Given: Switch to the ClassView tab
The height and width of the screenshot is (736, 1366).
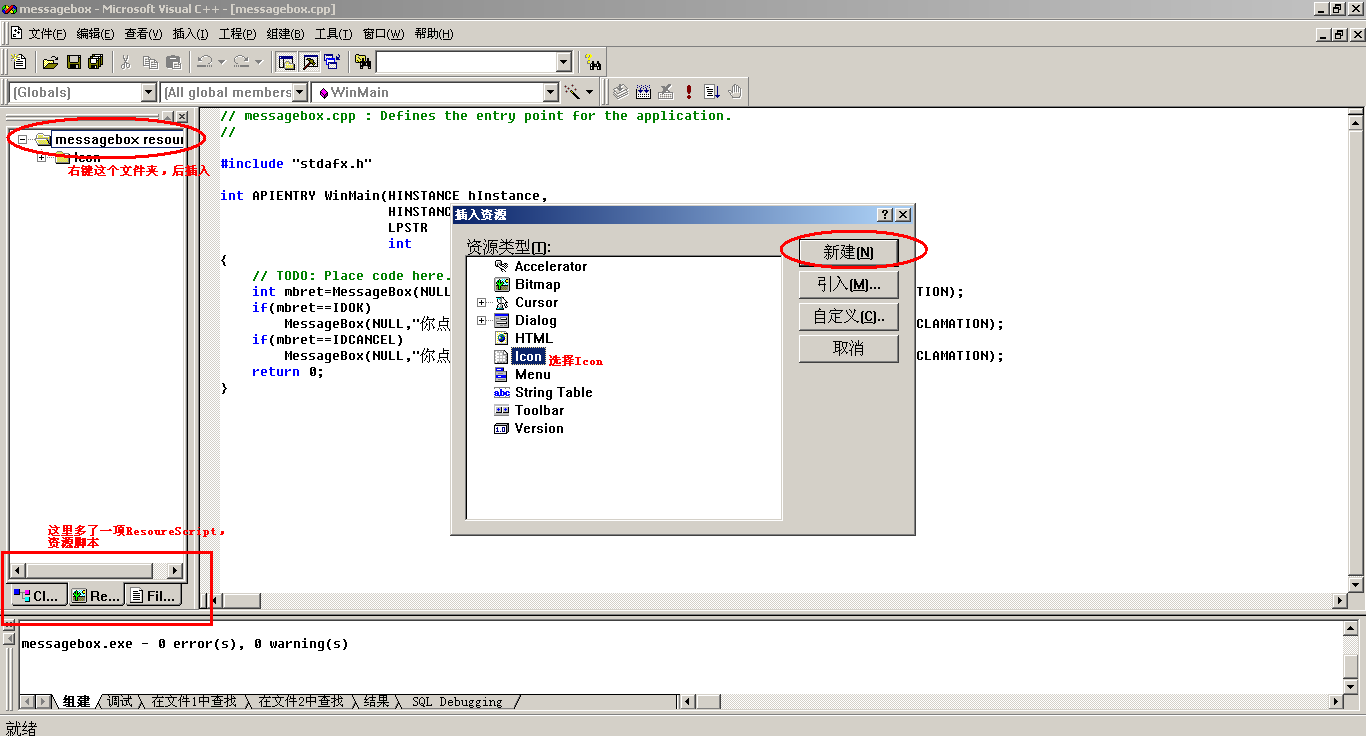Looking at the screenshot, I should point(37,595).
